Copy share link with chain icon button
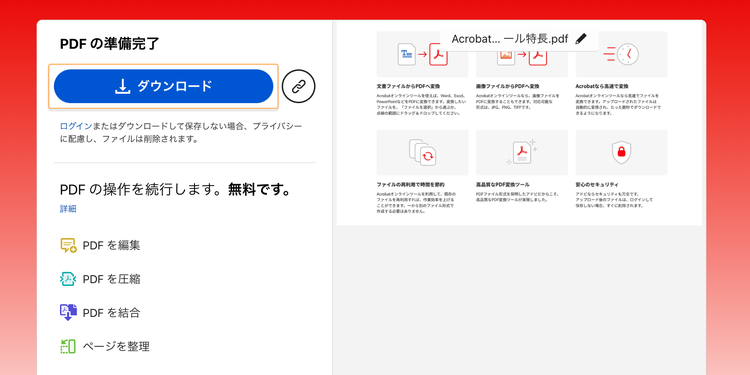Viewport: 750px width, 375px height. [x=298, y=86]
